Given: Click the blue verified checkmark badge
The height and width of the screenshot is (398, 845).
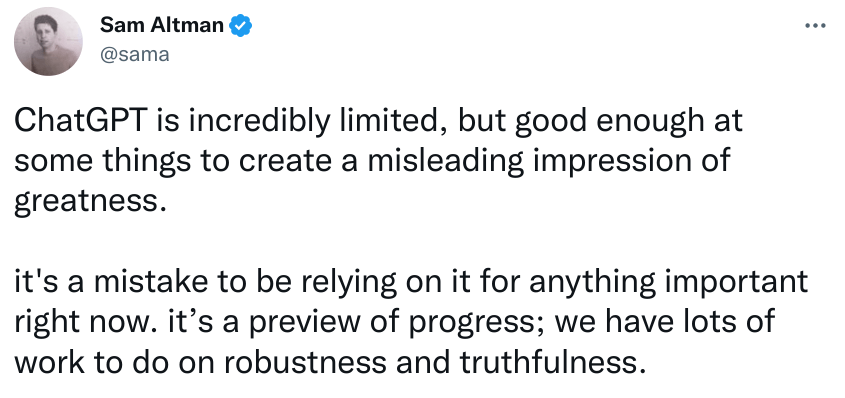Looking at the screenshot, I should (241, 25).
